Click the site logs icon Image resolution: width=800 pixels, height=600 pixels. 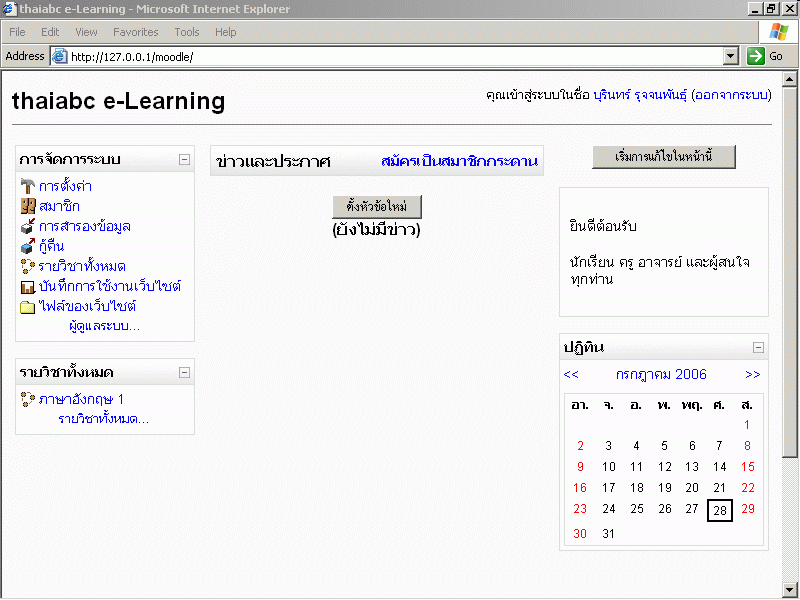(28, 286)
